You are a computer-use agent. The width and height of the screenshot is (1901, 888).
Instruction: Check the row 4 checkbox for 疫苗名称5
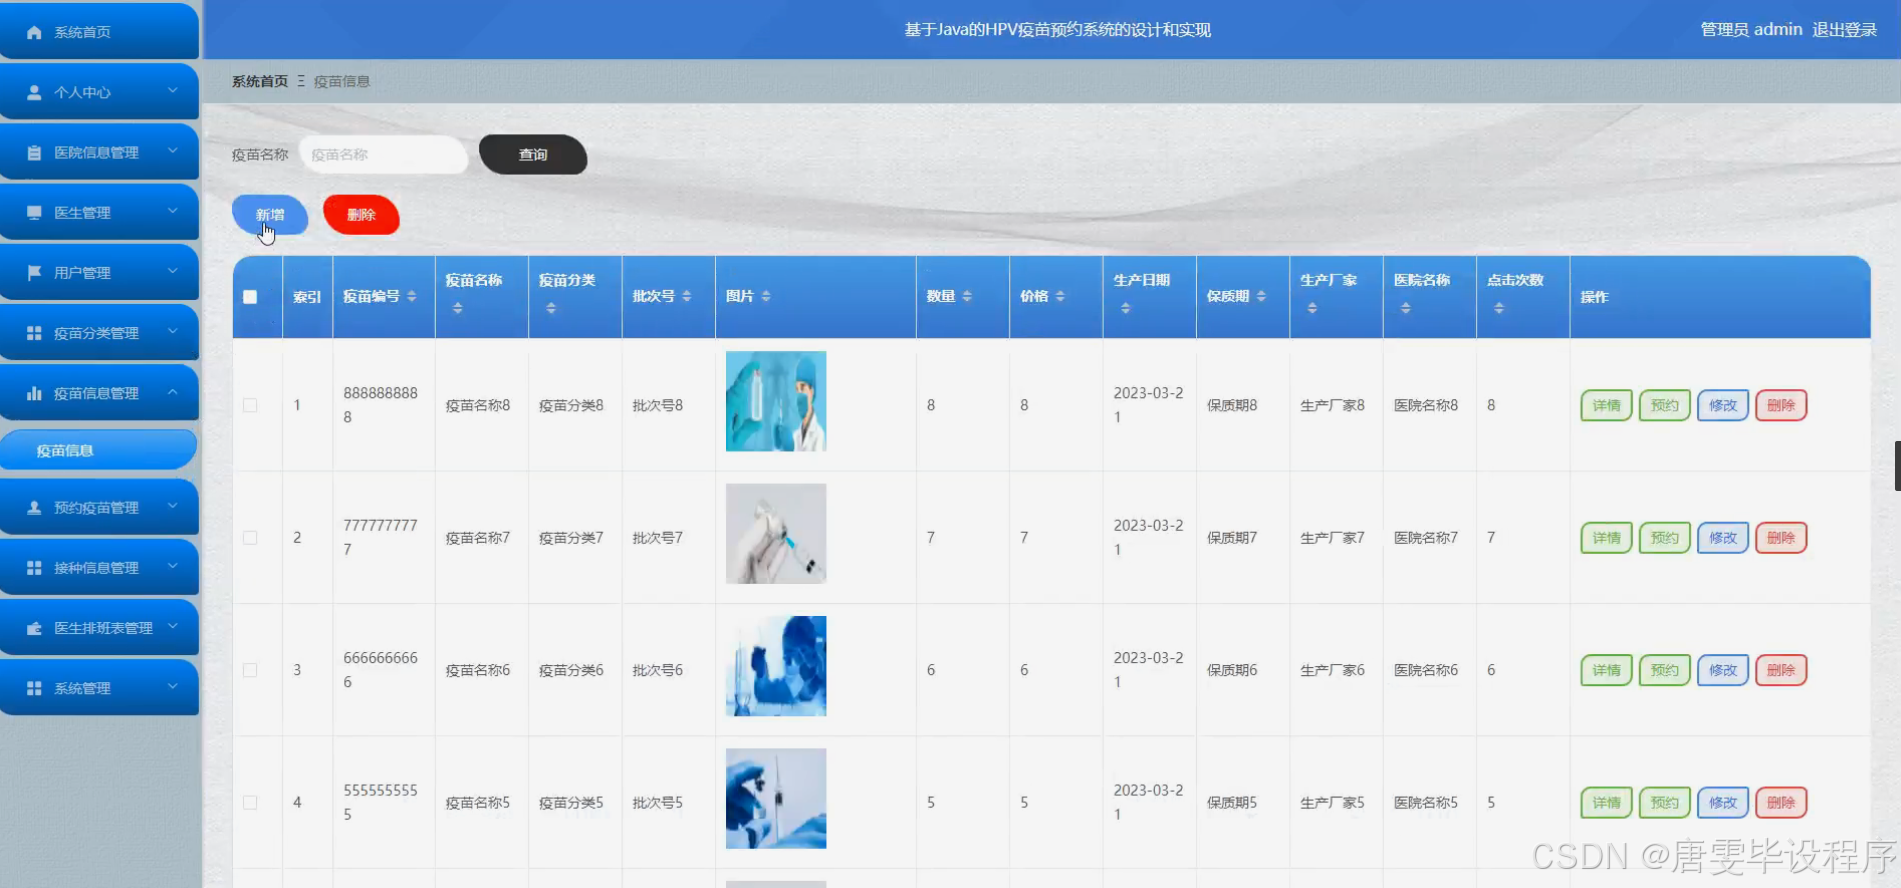click(250, 802)
